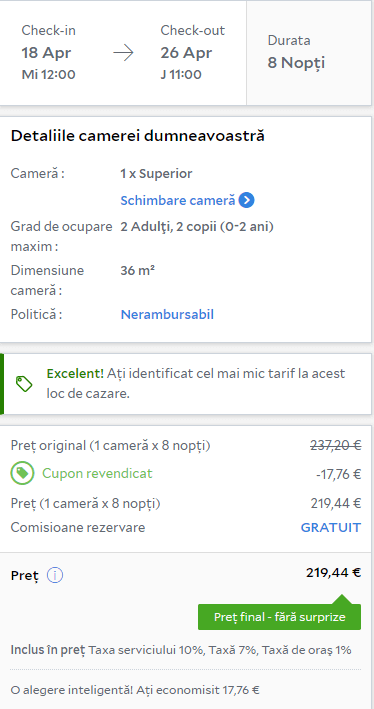Click the green coupon icon next to Cupon revendicat
This screenshot has height=709, width=374.
coord(22,473)
